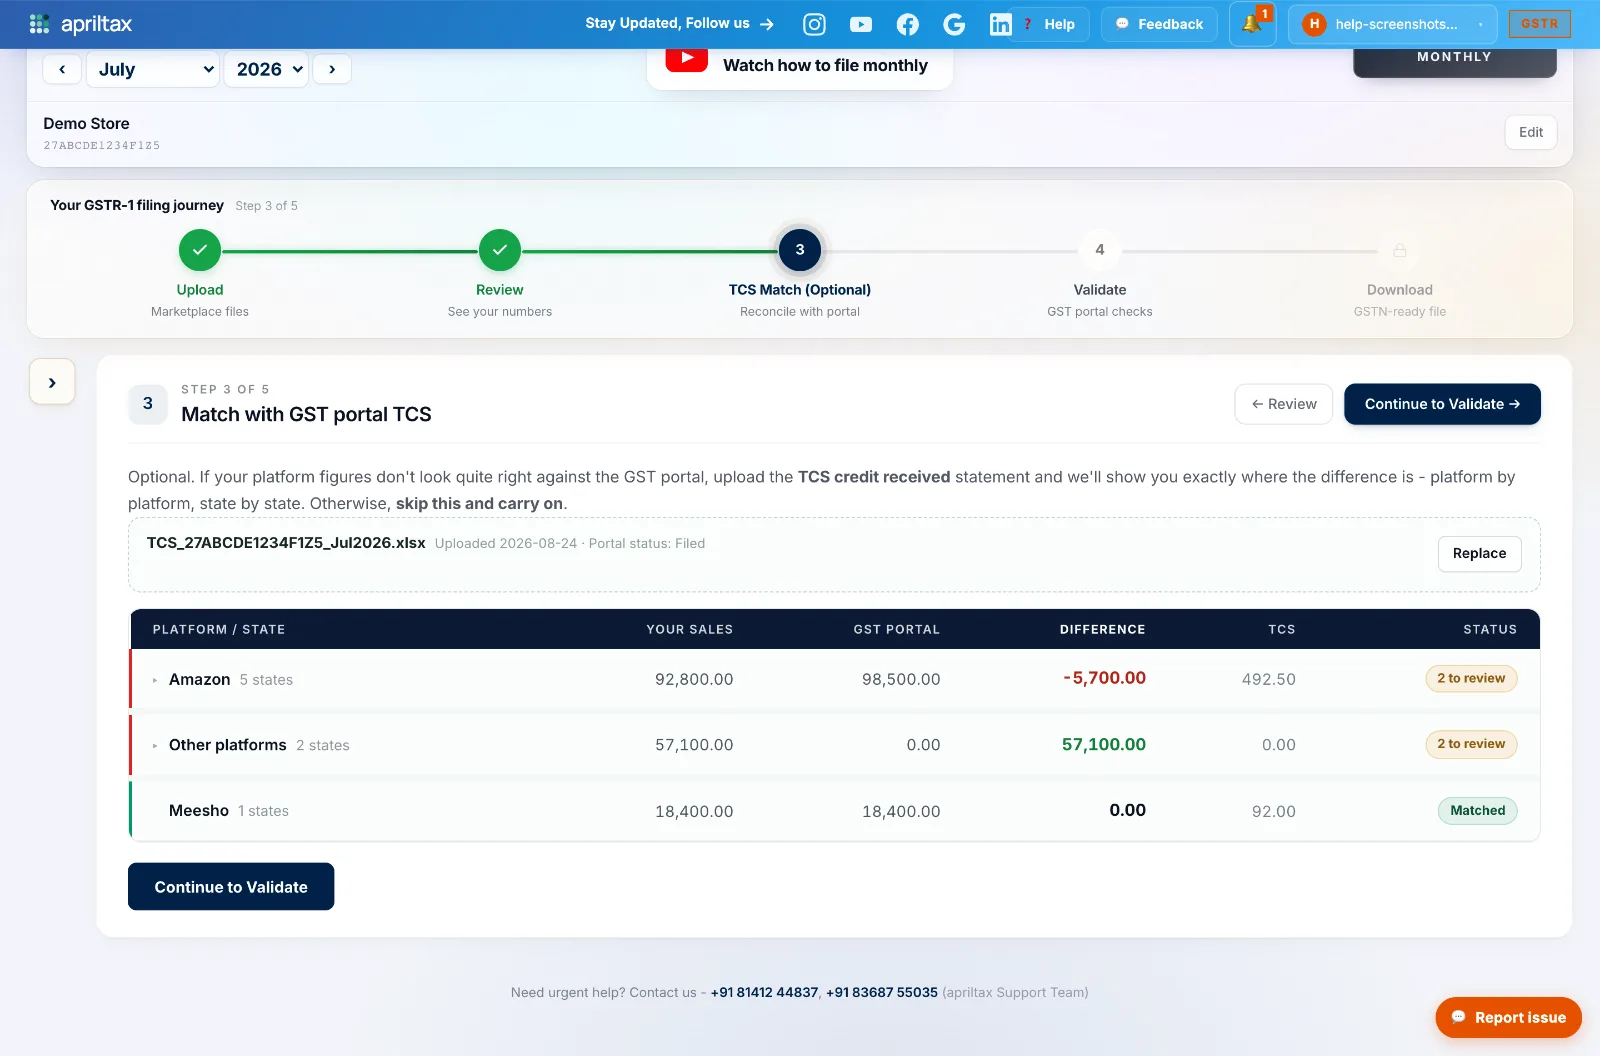The height and width of the screenshot is (1056, 1600).
Task: Call support number +91 83687 55035
Action: pos(882,993)
